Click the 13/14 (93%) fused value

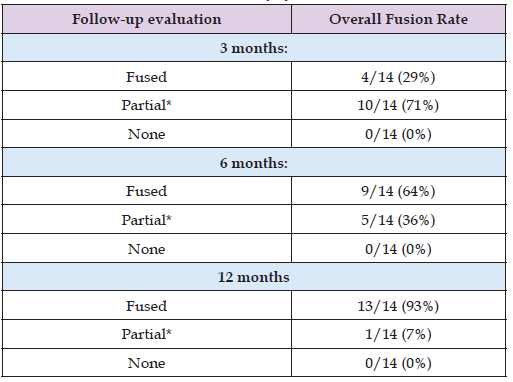pyautogui.click(x=398, y=306)
